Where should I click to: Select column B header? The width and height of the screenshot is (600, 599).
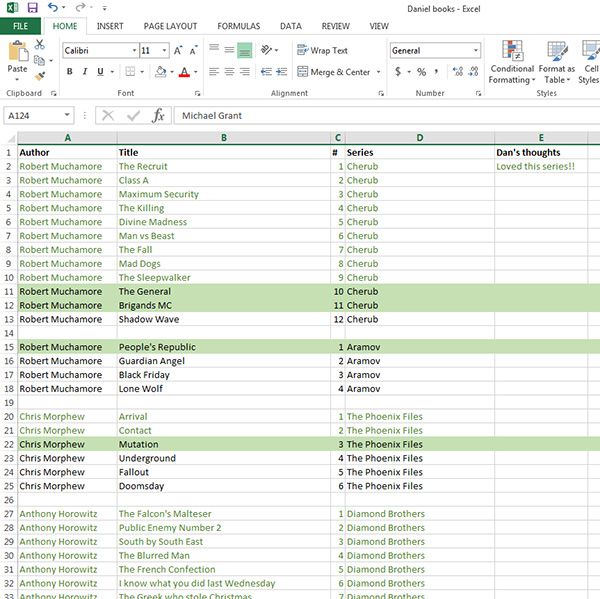[x=224, y=138]
